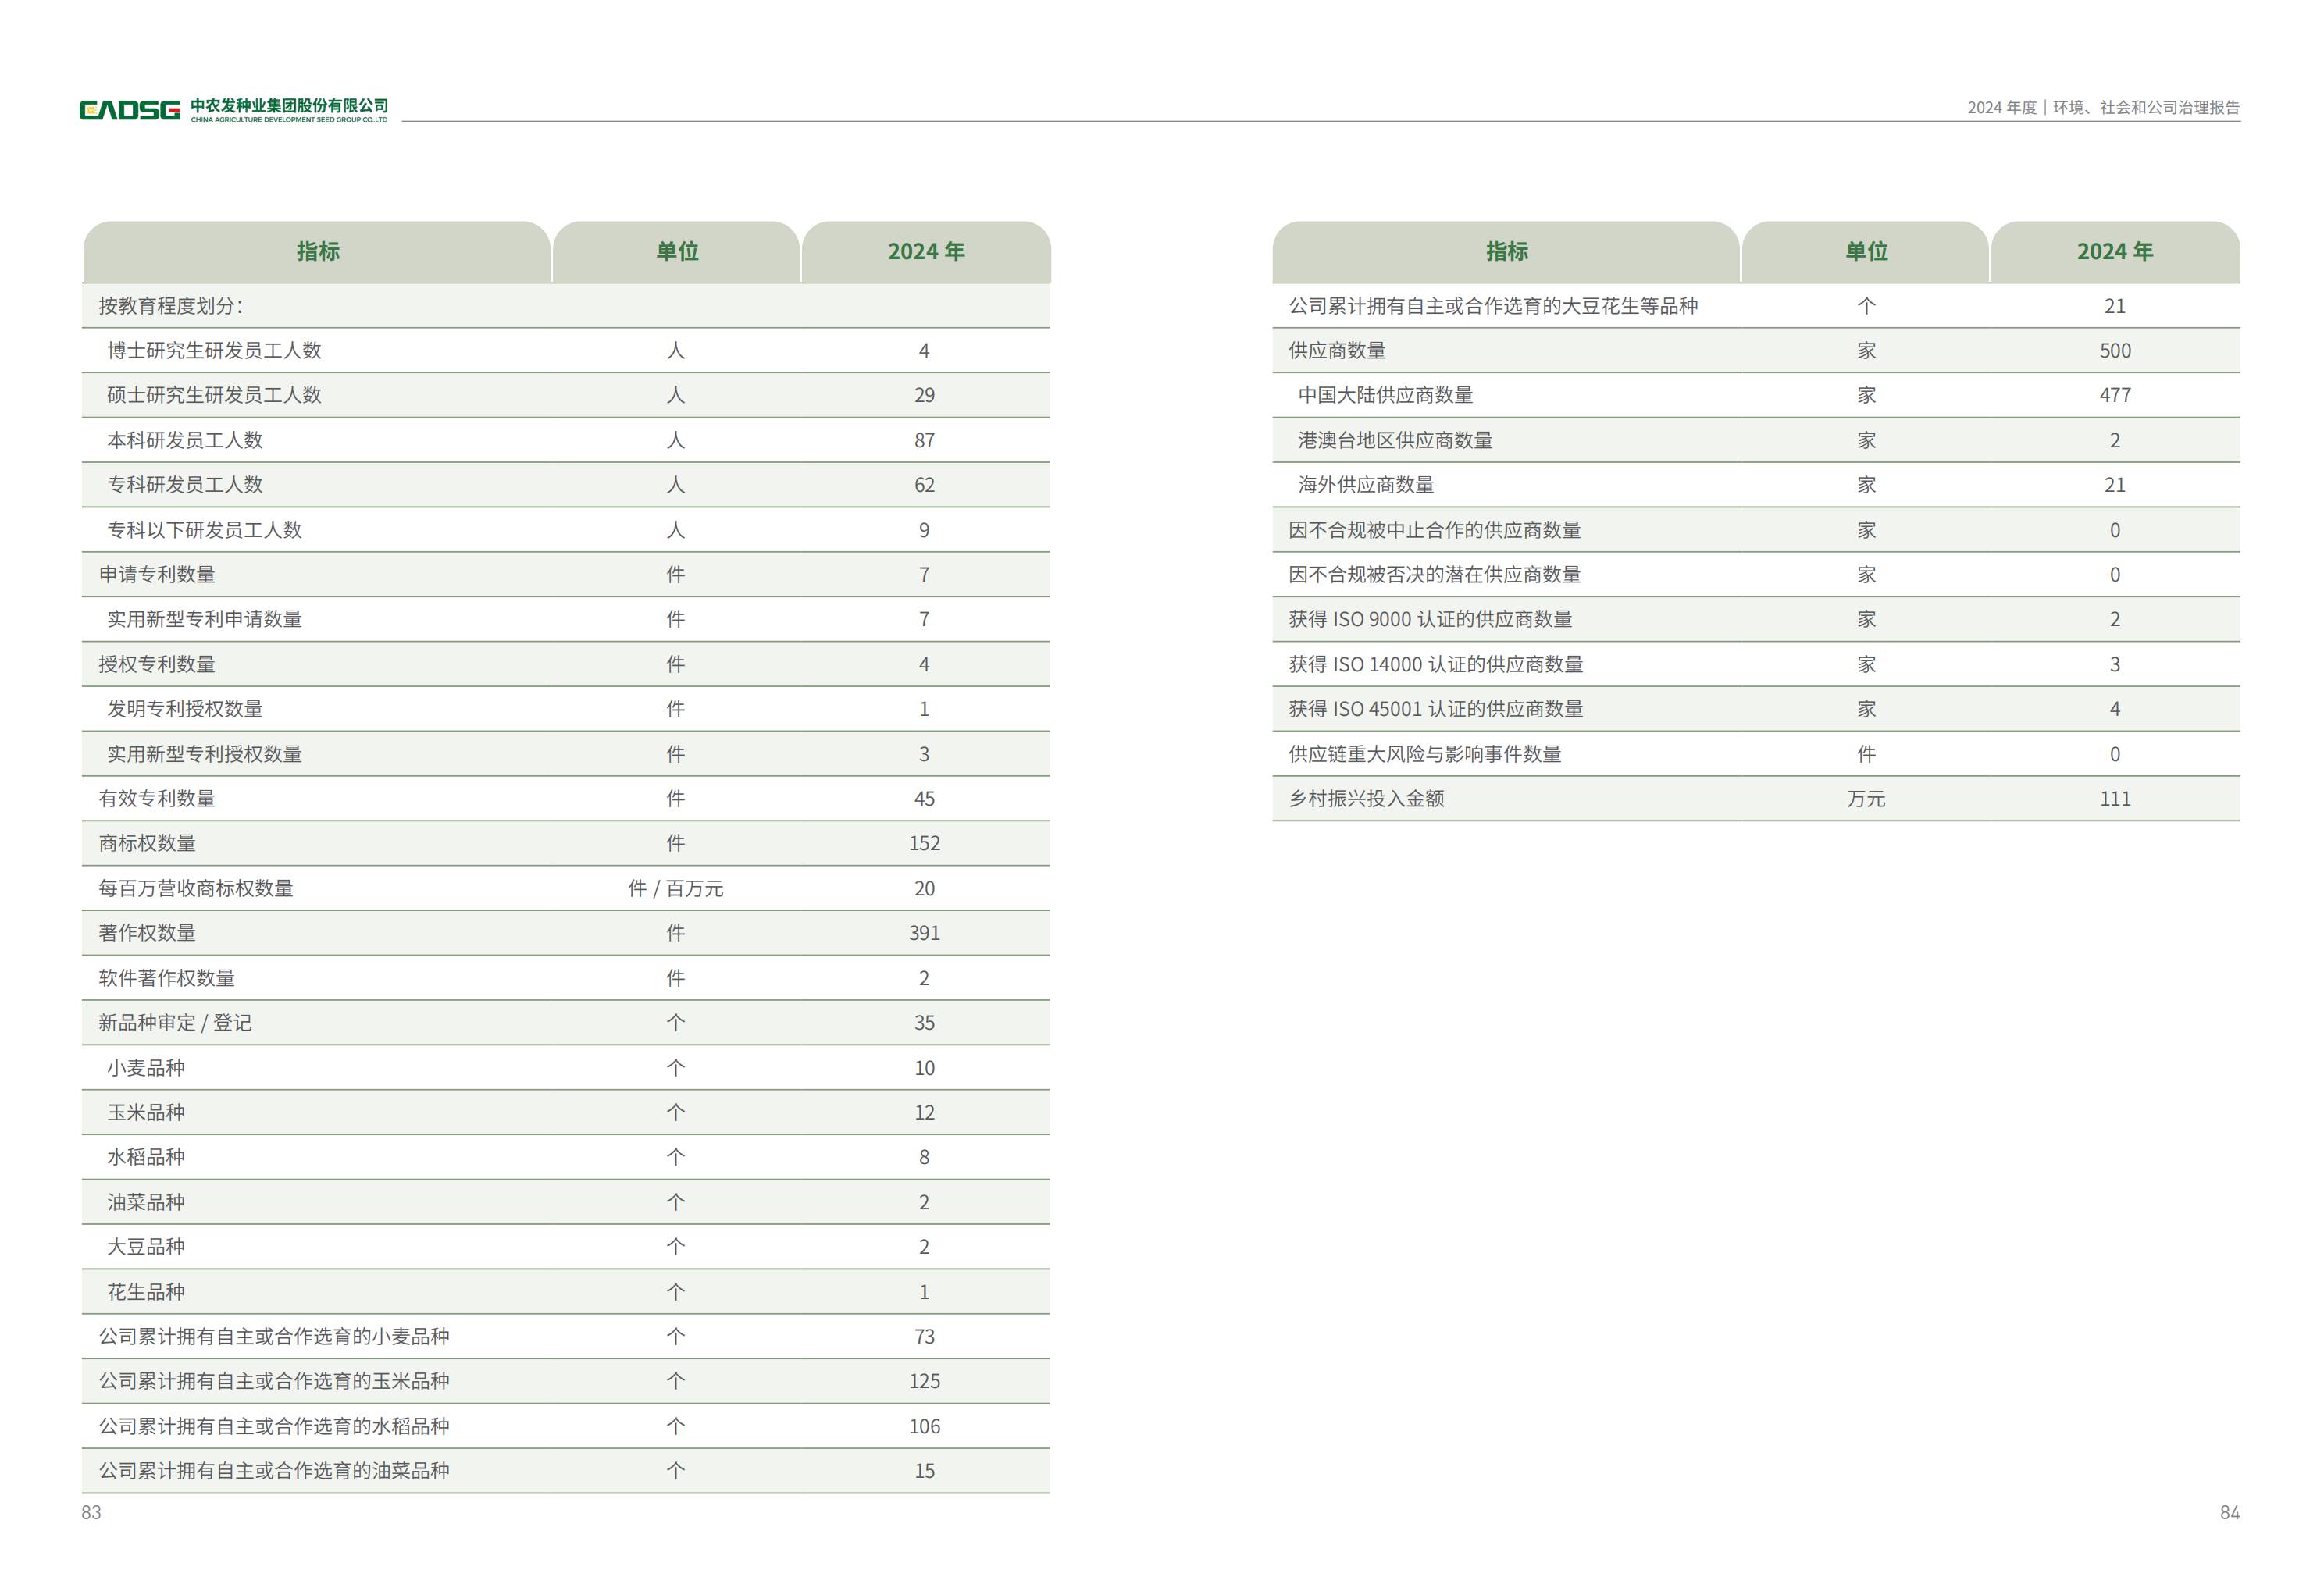
Task: Select the '小麦品种' row label
Action: 146,1068
